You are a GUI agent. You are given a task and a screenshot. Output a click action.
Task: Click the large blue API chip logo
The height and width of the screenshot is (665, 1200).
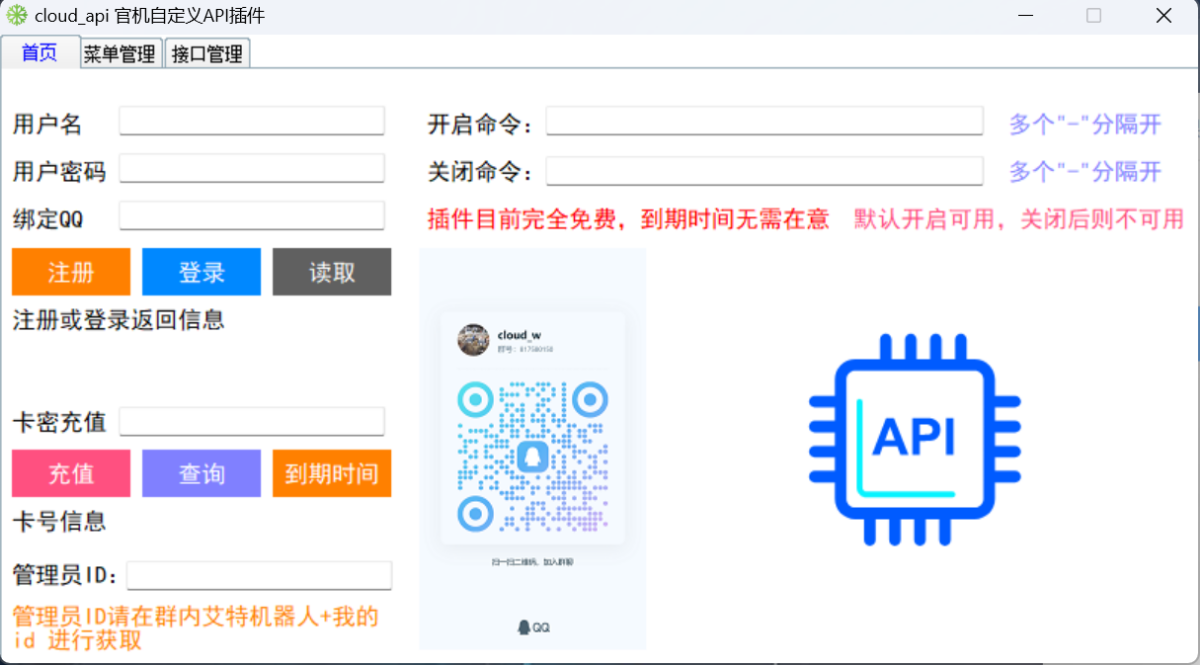pos(914,440)
